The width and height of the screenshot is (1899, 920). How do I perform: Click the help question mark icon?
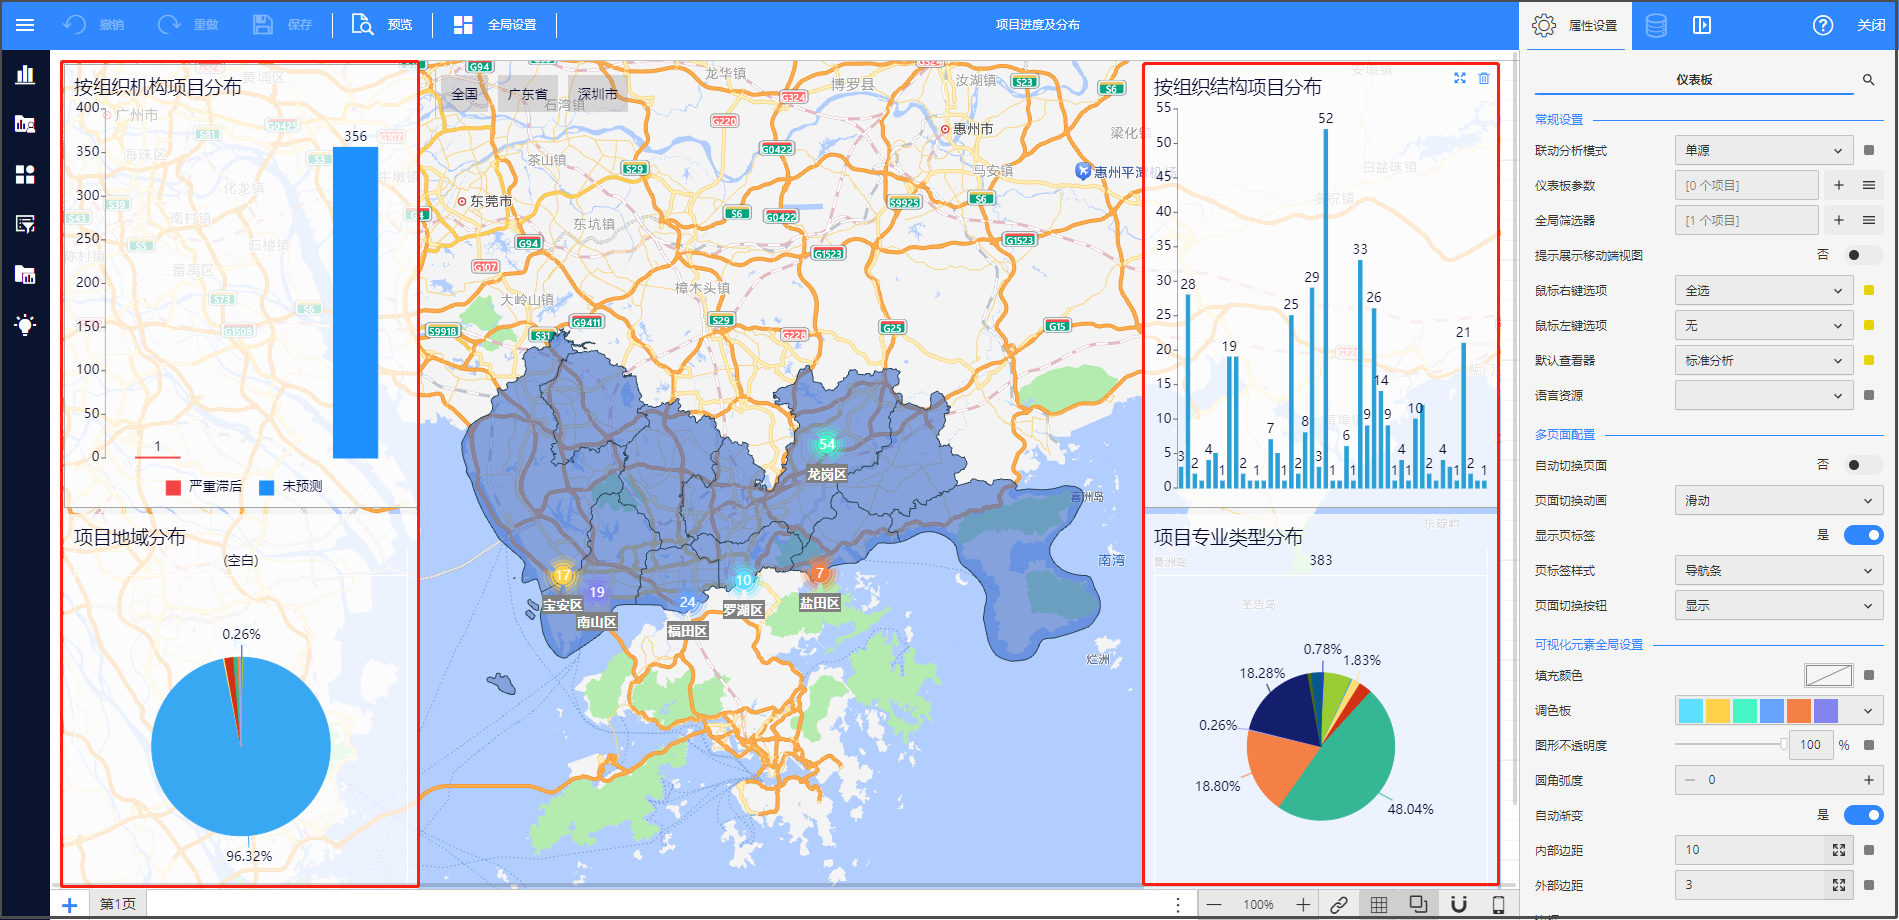click(1823, 25)
